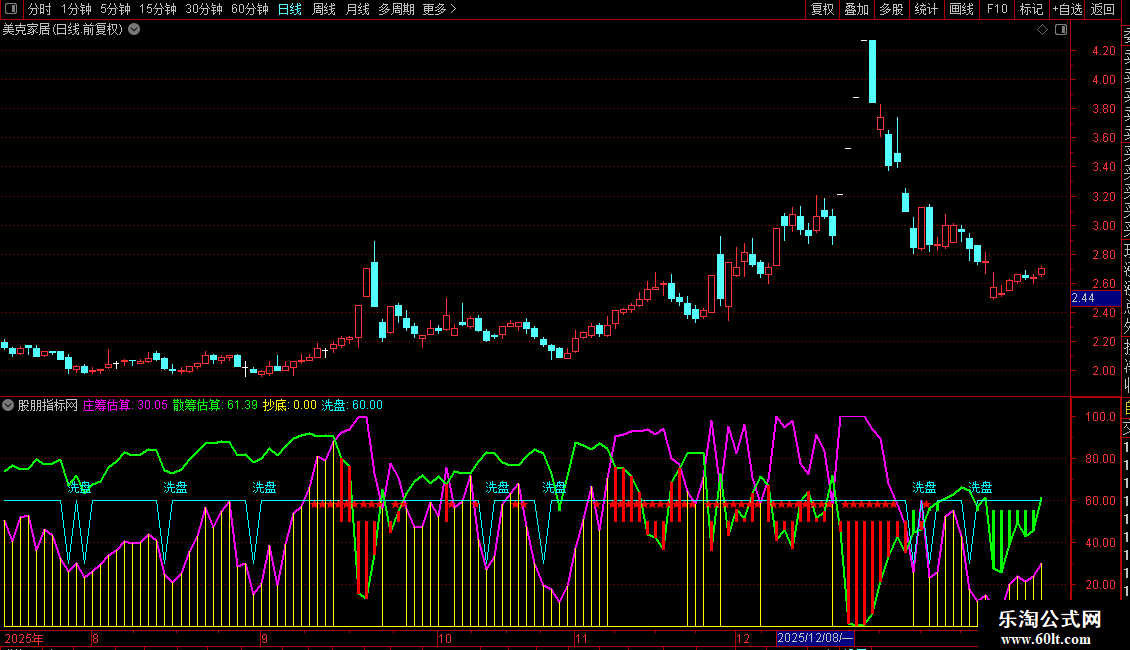Image resolution: width=1130 pixels, height=650 pixels.
Task: Select the 15分钟 period tab
Action: coord(158,9)
